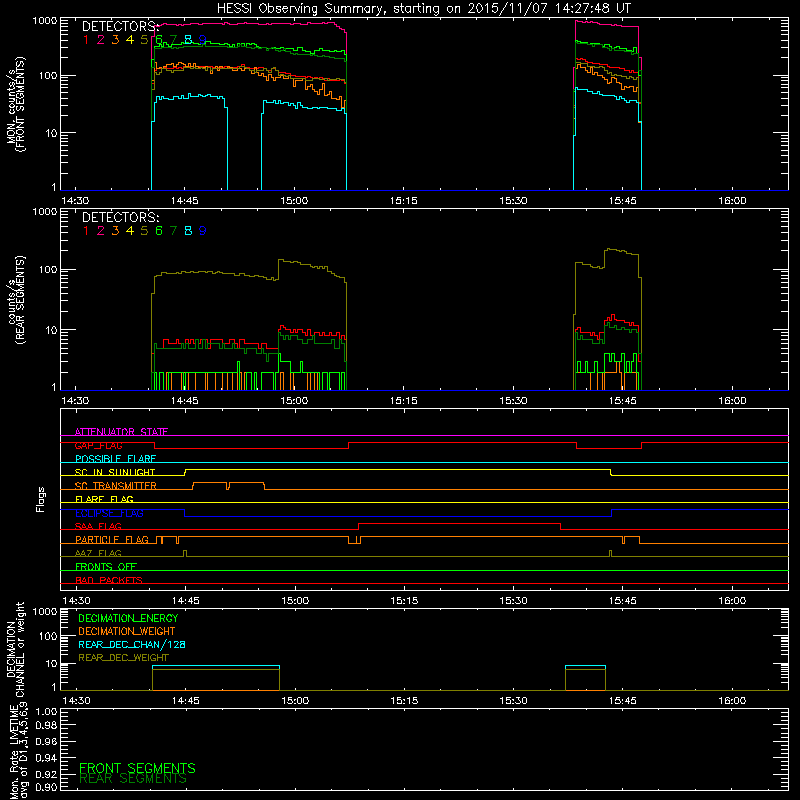The width and height of the screenshot is (800, 800).
Task: Select detector 6 legend number in rear panel
Action: [159, 231]
